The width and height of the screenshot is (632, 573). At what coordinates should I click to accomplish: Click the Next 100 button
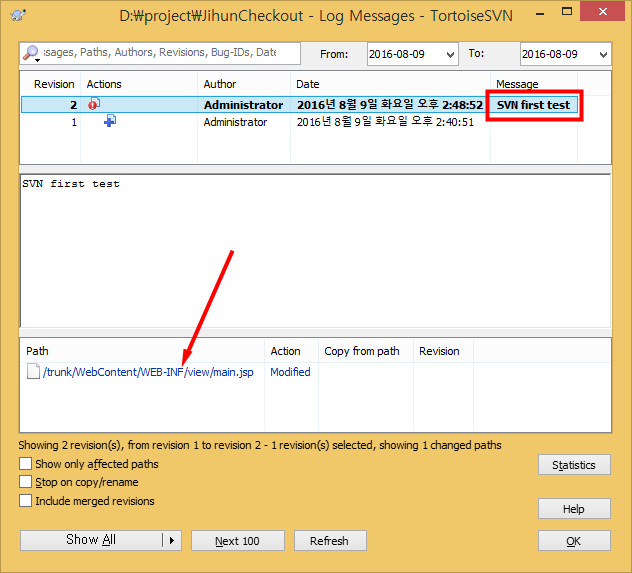coord(237,540)
